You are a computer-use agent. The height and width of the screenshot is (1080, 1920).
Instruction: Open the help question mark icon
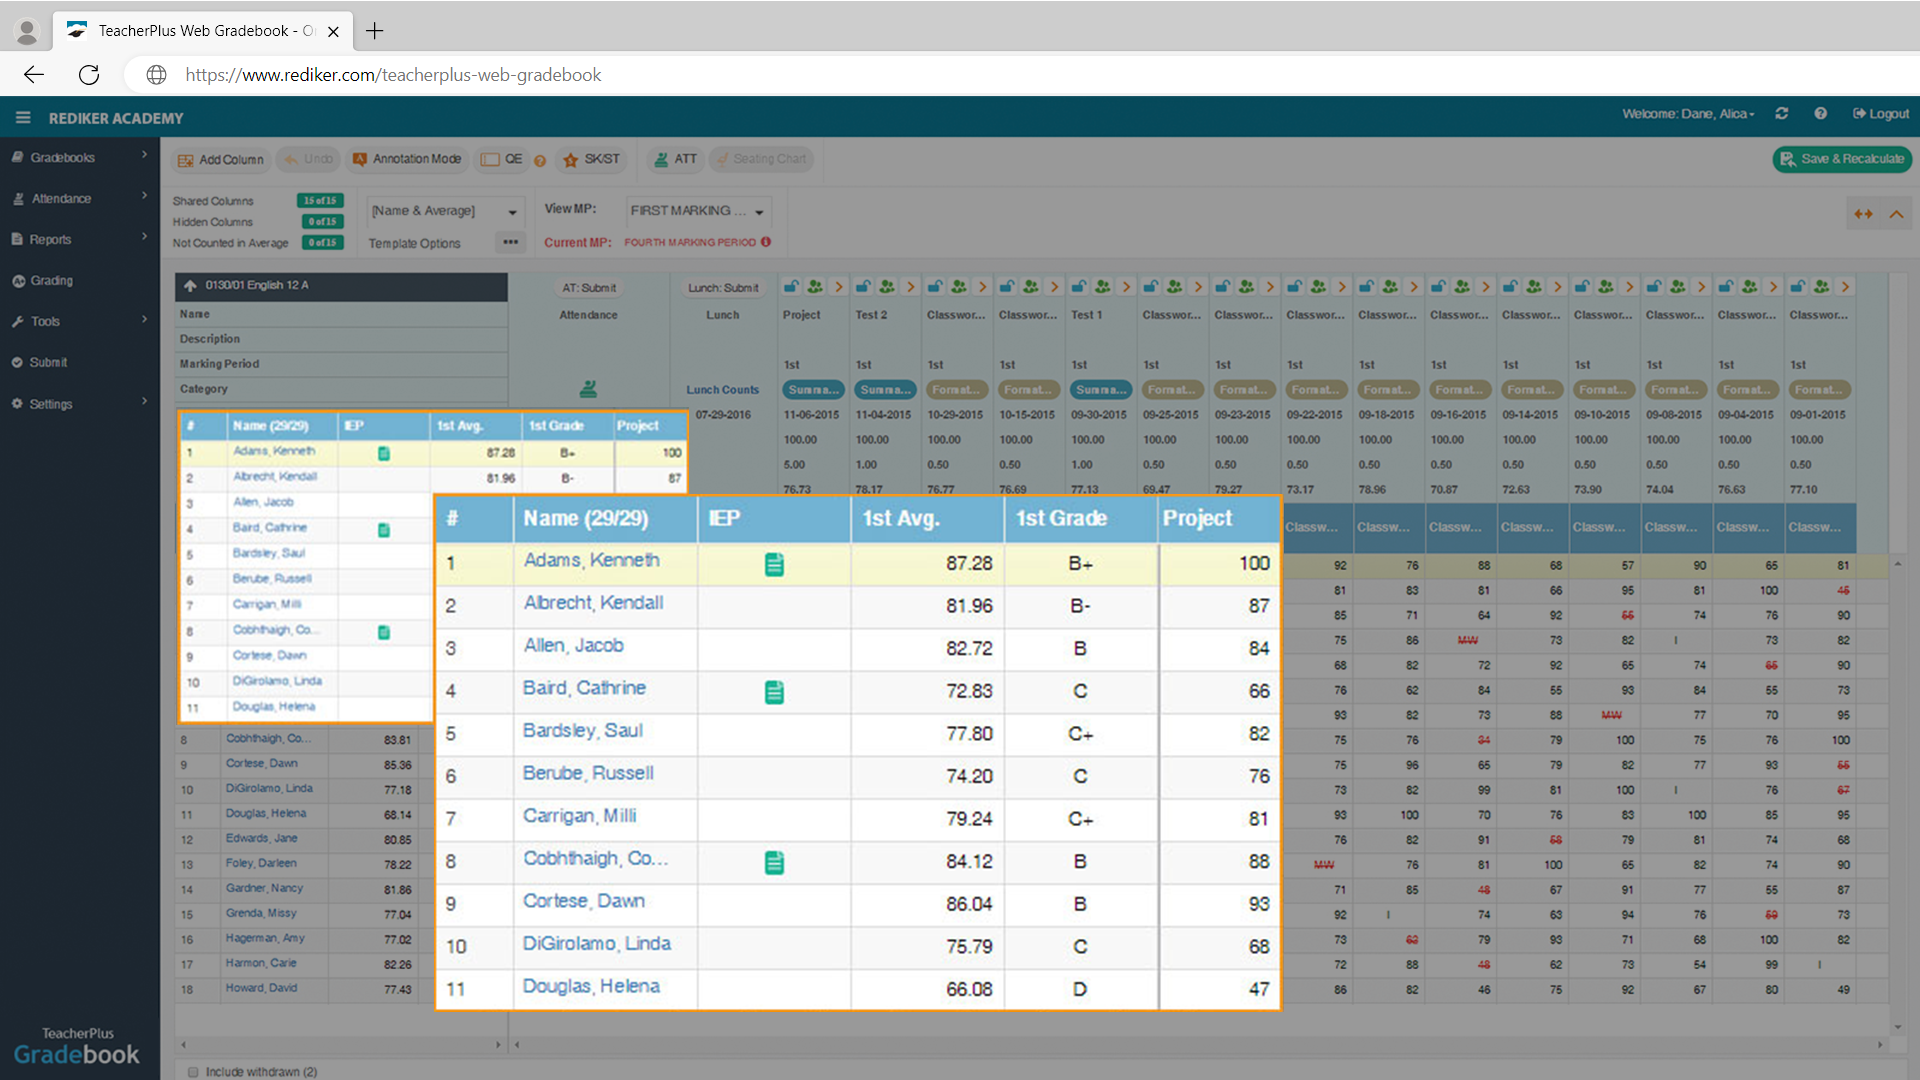point(1820,113)
